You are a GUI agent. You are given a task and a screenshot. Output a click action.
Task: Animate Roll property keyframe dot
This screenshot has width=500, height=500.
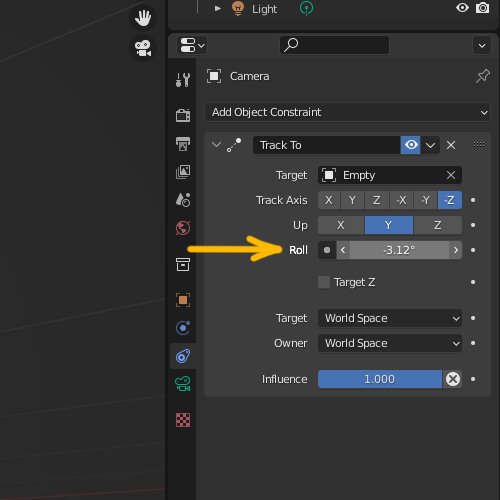pos(473,250)
